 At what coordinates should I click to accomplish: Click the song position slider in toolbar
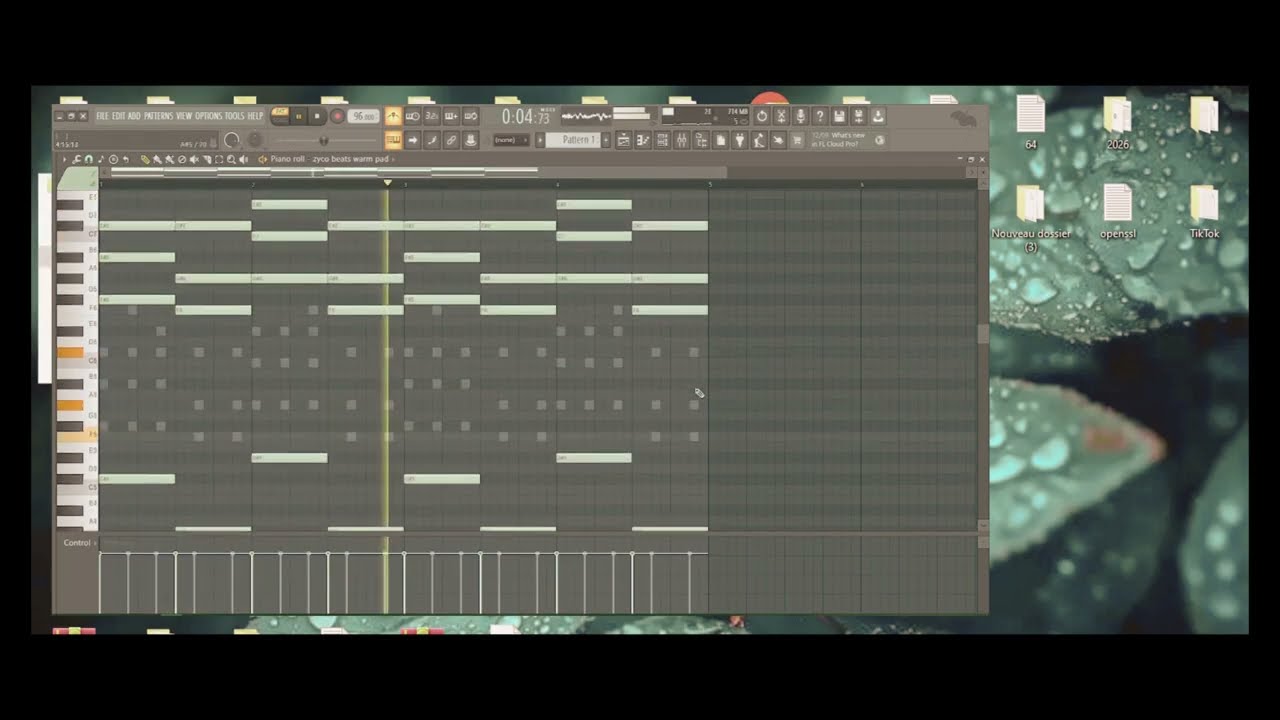click(327, 140)
